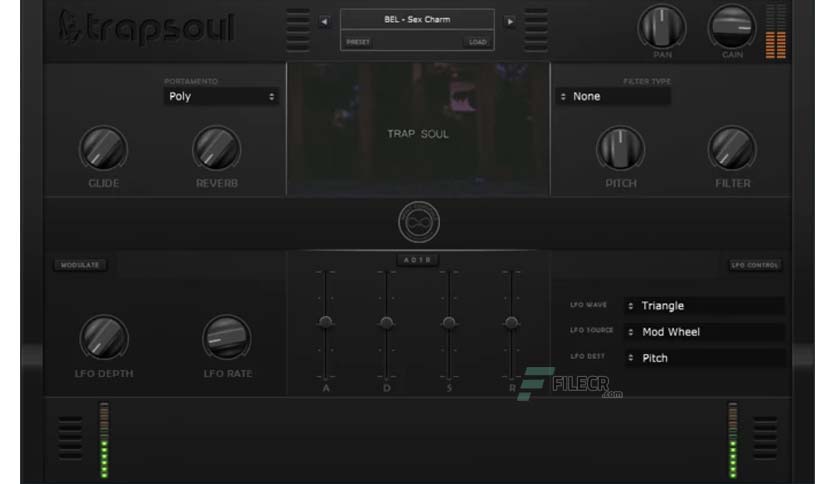Click the LFO RATE knob

pos(227,338)
